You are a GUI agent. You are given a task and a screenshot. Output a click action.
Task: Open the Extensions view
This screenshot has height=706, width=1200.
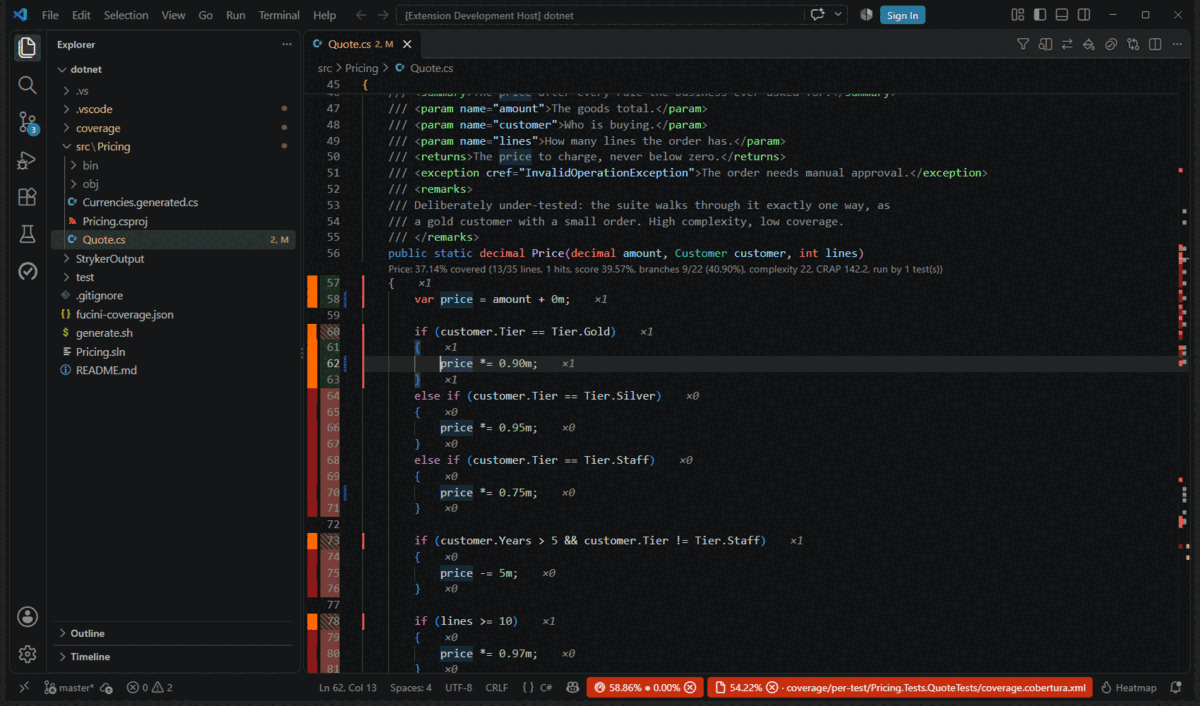pyautogui.click(x=27, y=197)
